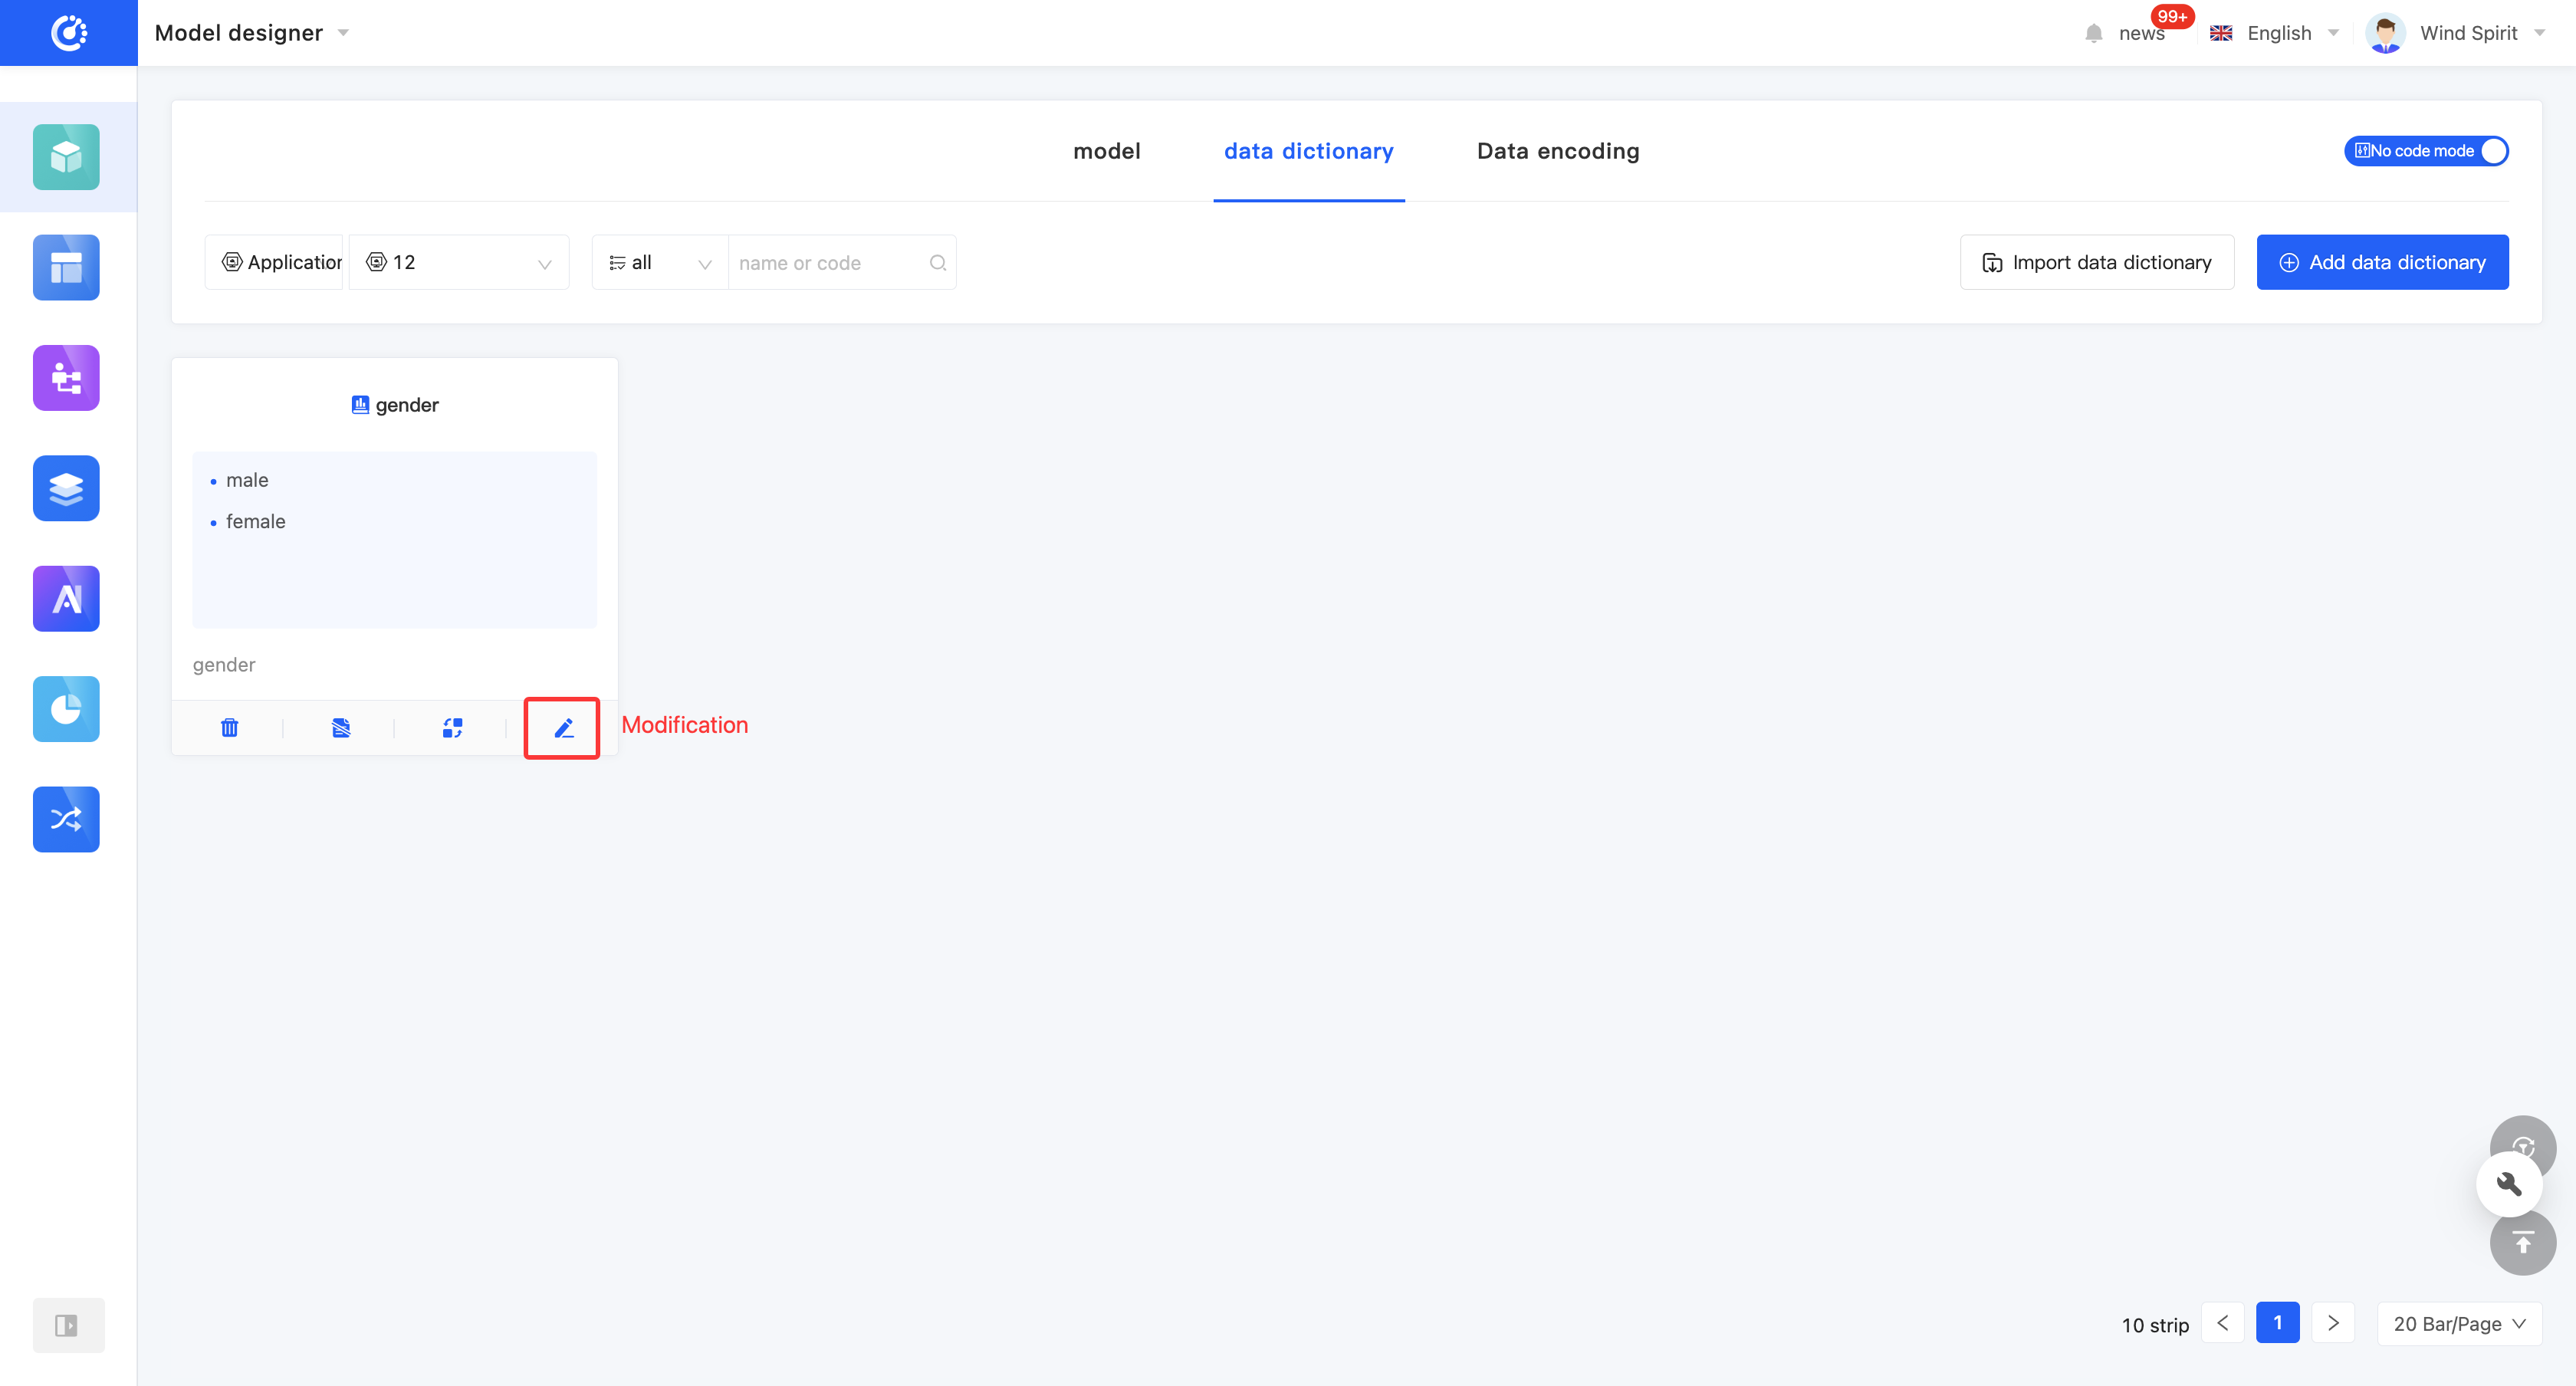Click the Add data dictionary button

[2381, 263]
